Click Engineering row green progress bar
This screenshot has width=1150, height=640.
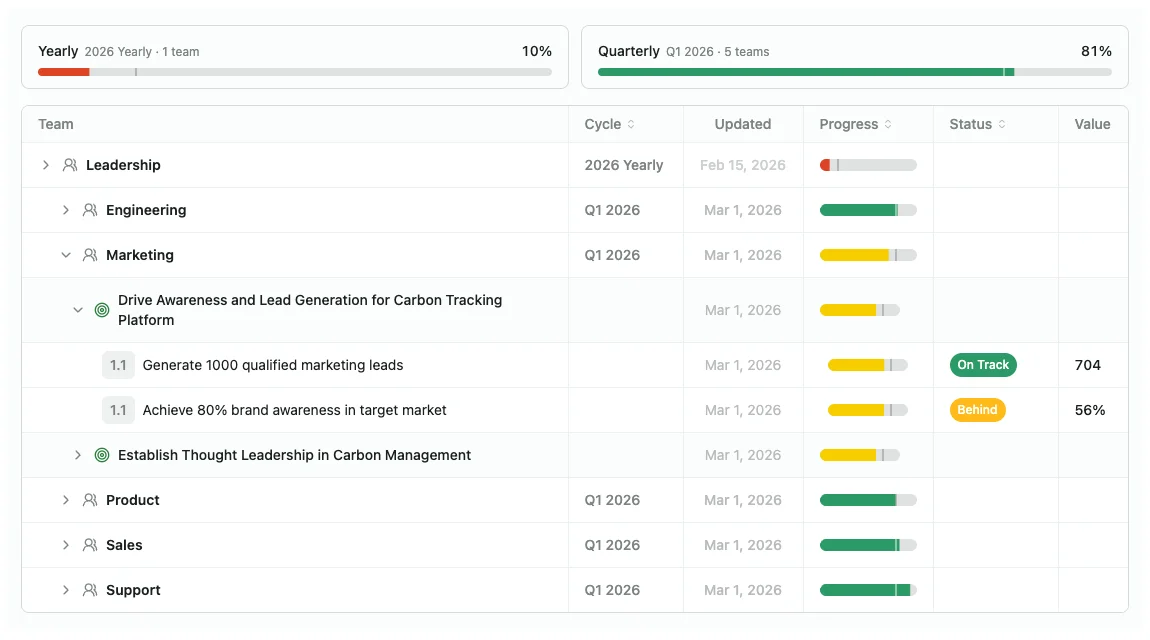[868, 210]
